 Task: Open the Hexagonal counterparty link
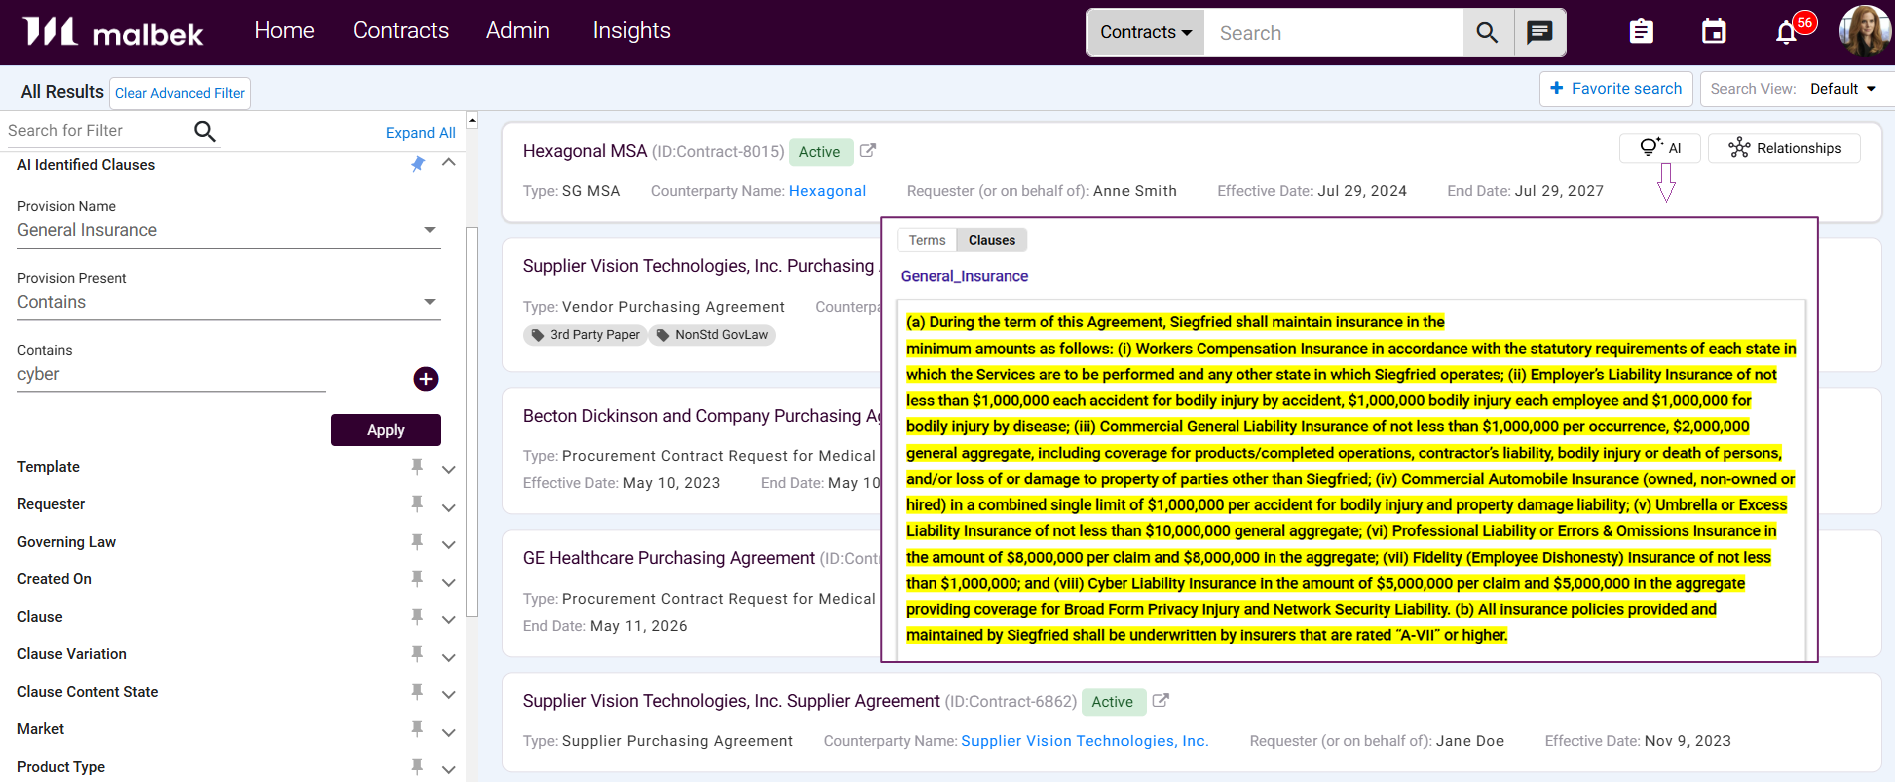[828, 191]
